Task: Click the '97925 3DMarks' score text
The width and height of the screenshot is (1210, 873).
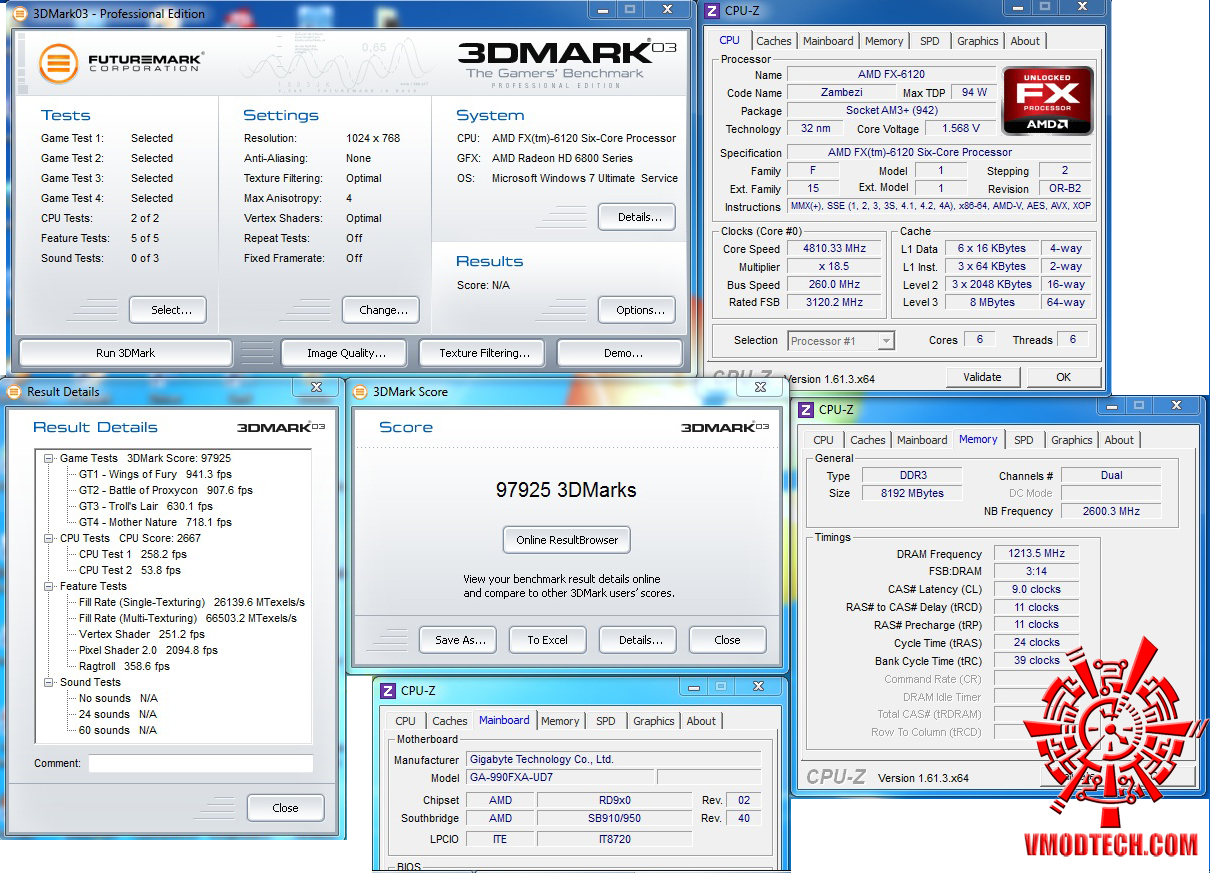Action: pos(566,490)
